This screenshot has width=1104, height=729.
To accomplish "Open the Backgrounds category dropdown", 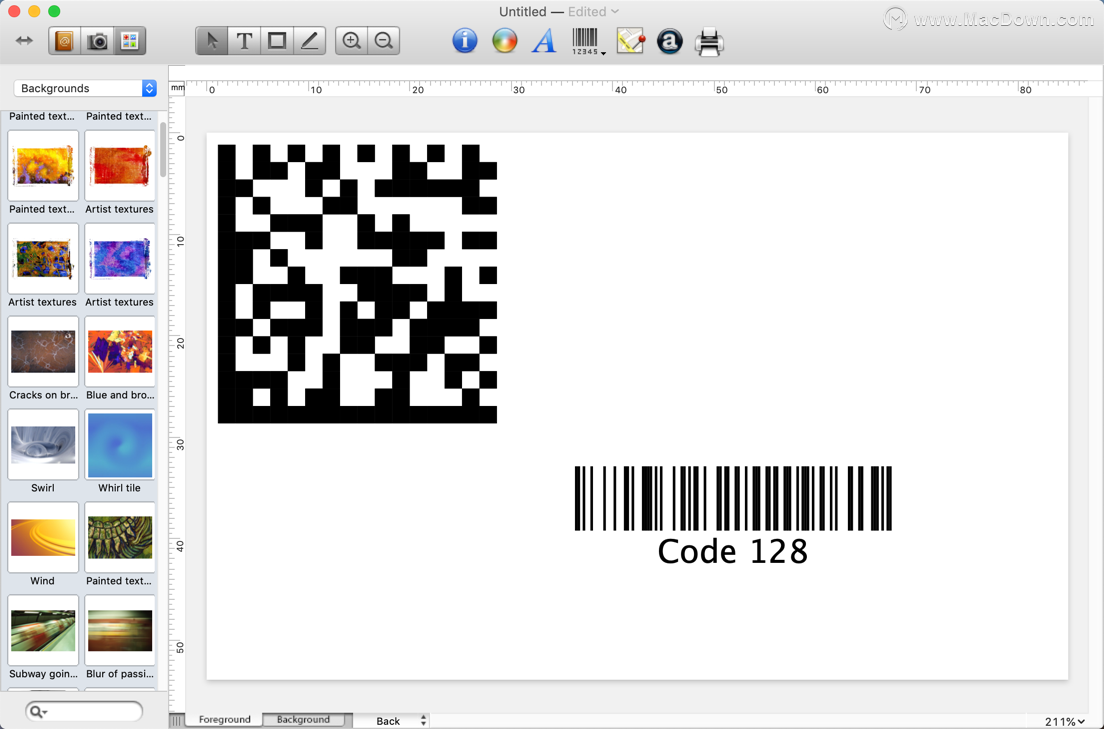I will pyautogui.click(x=85, y=88).
